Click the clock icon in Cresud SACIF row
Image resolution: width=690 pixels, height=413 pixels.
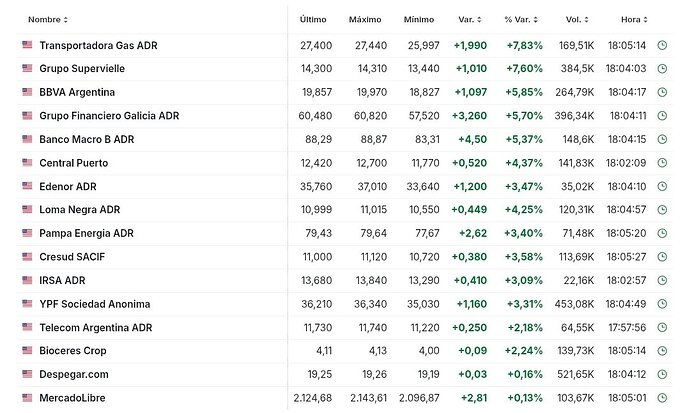(662, 257)
